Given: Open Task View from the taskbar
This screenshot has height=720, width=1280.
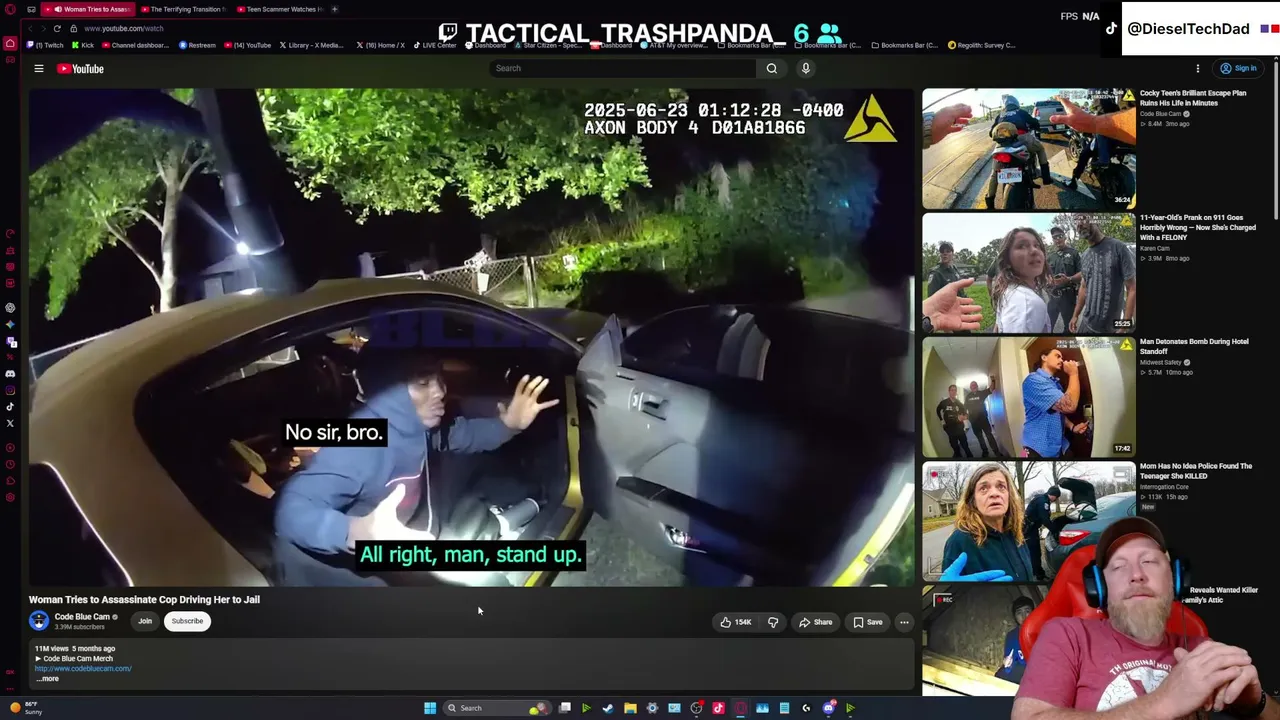Looking at the screenshot, I should [565, 708].
